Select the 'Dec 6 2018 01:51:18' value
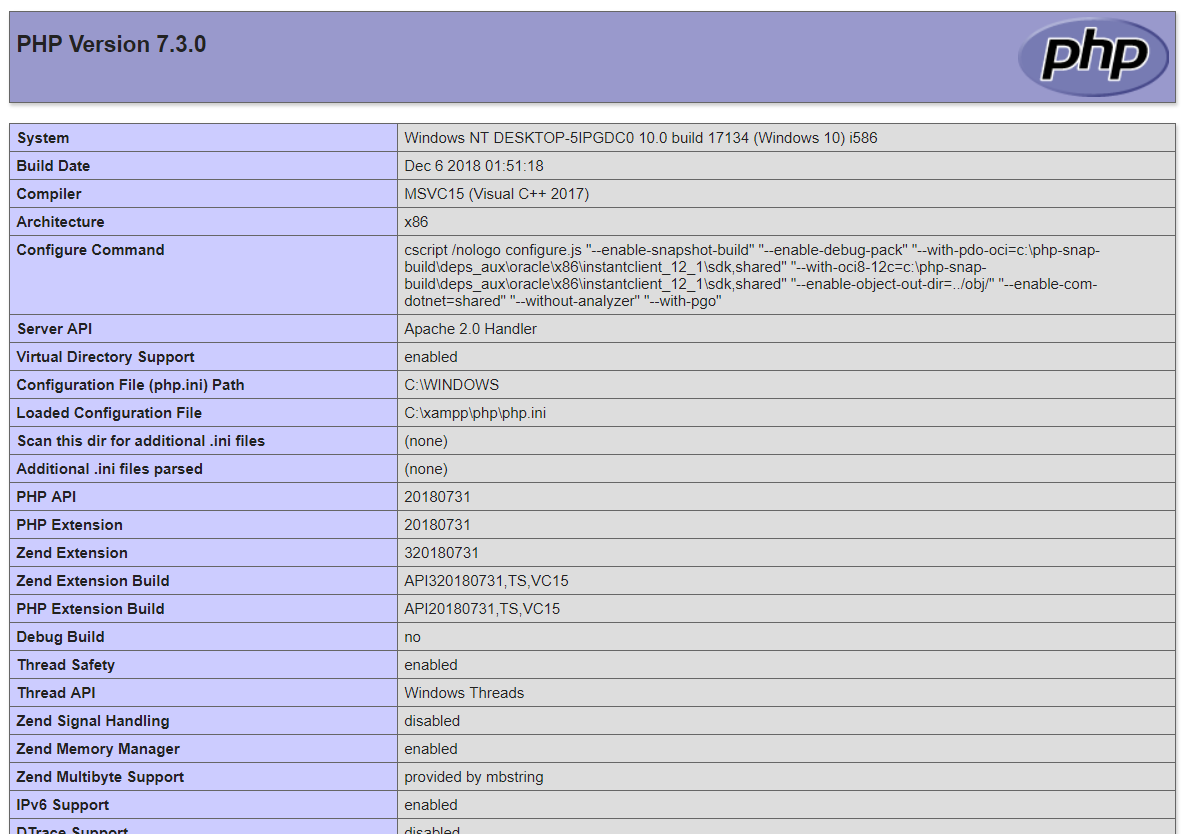This screenshot has height=834, width=1186. pos(473,166)
